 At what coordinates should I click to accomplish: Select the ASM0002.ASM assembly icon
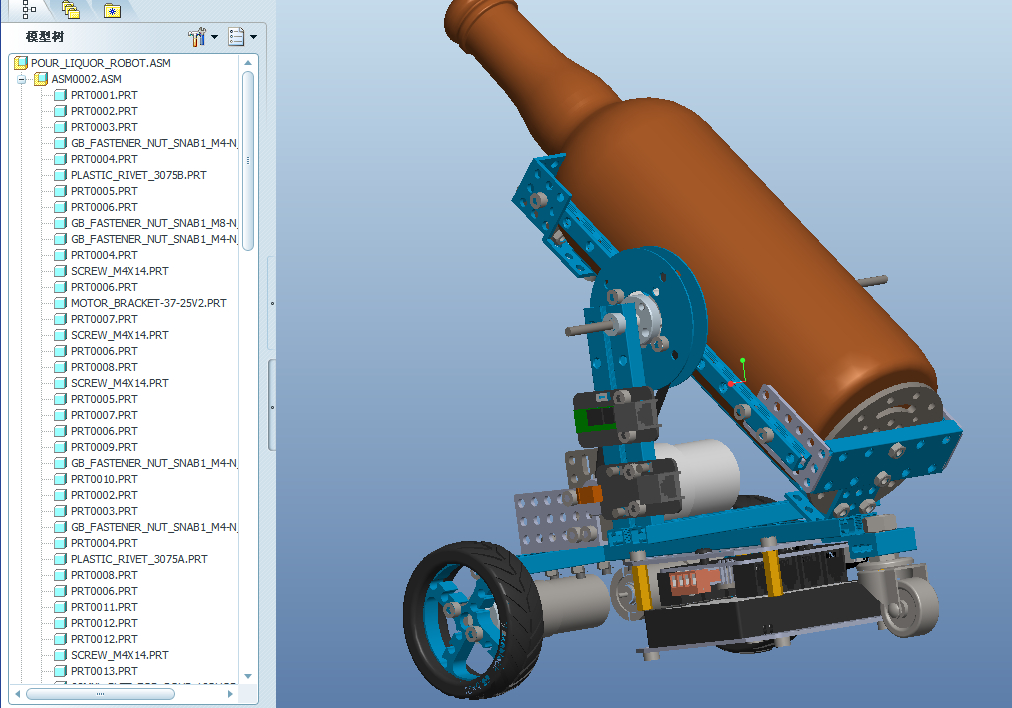41,79
